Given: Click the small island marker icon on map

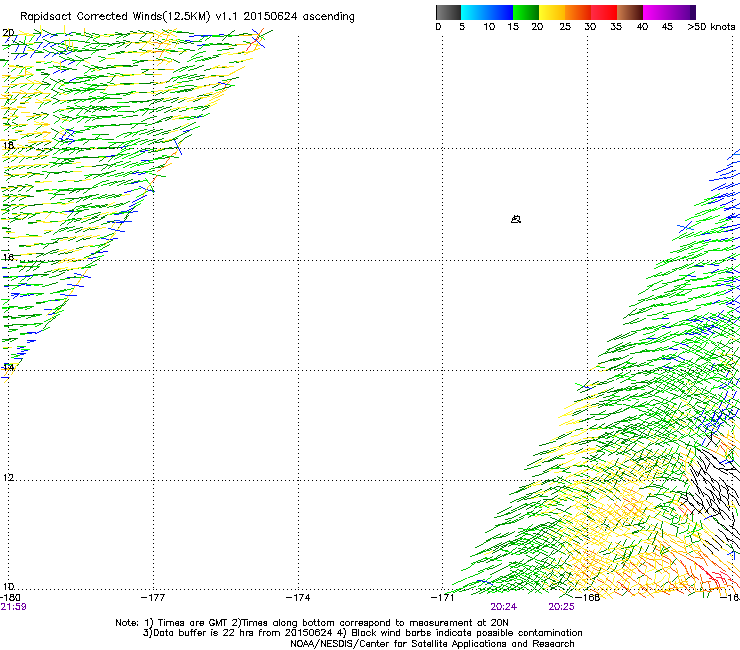Looking at the screenshot, I should (x=516, y=219).
